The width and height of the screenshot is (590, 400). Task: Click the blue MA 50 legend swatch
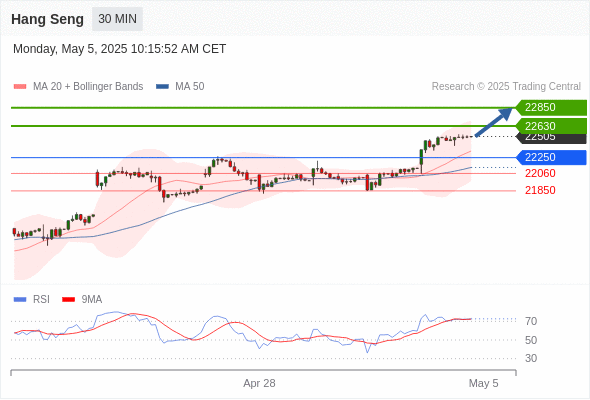(162, 87)
